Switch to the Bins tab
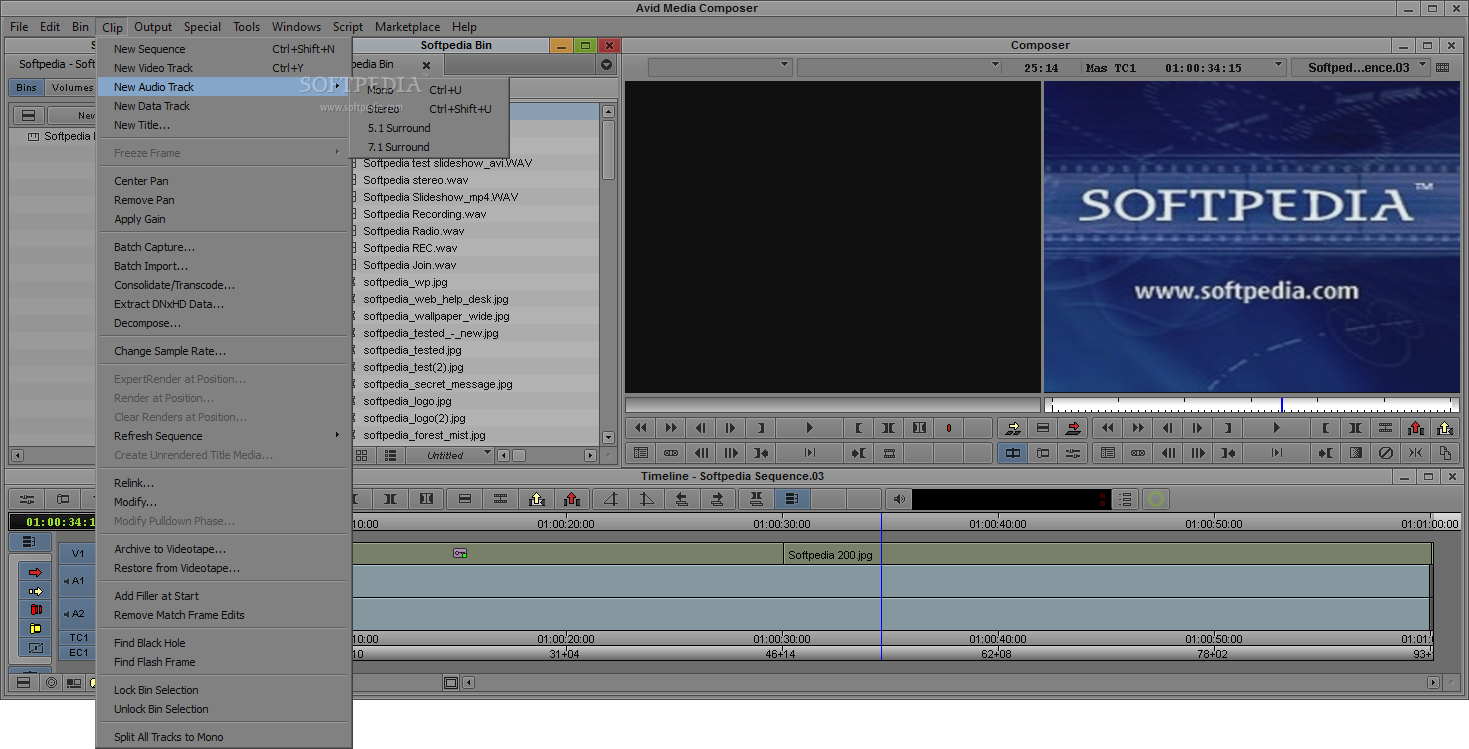 tap(26, 88)
